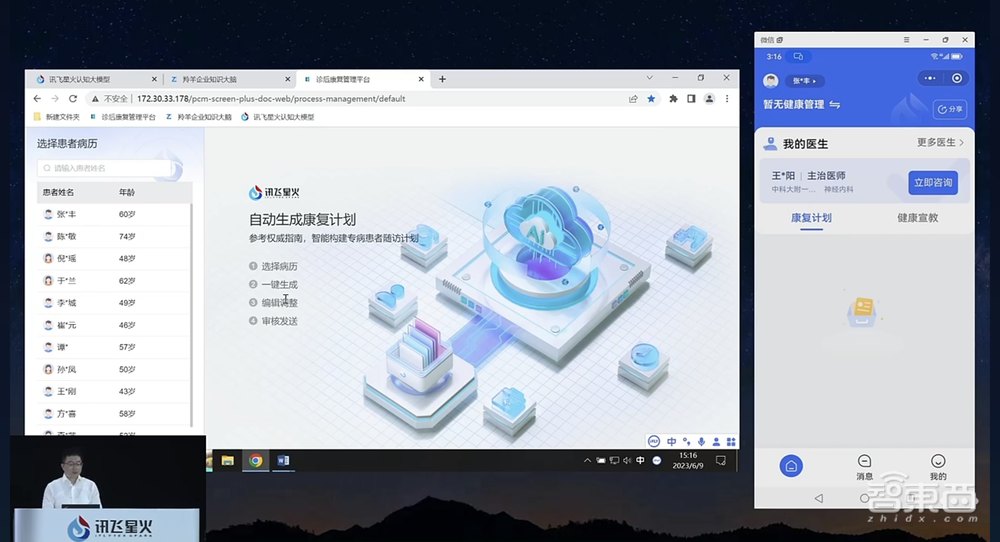Open 羚羊企业知识大脑 bookmark
The image size is (1000, 542).
pos(199,117)
